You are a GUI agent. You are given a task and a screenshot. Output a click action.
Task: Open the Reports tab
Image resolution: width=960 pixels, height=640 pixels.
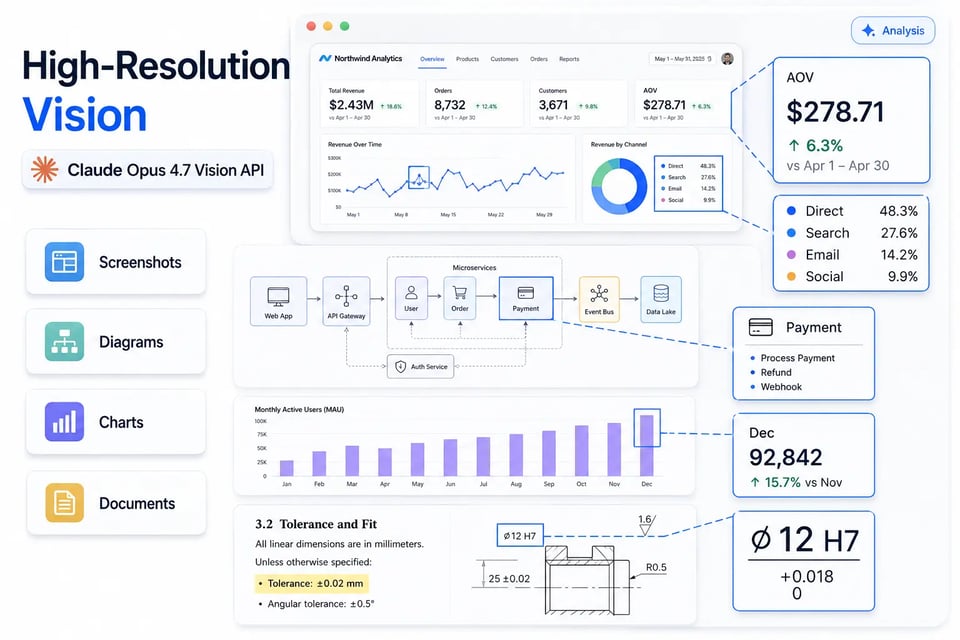point(569,59)
